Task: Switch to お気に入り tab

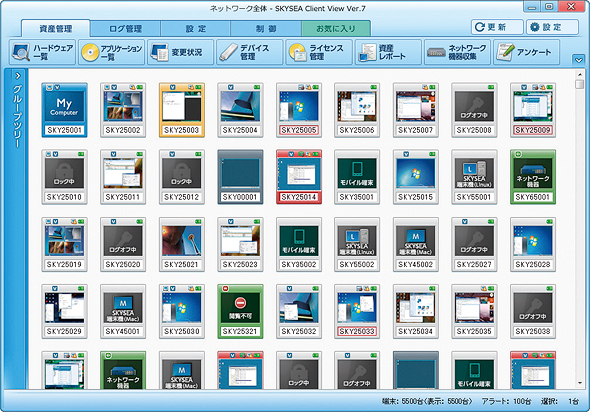Action: click(336, 29)
